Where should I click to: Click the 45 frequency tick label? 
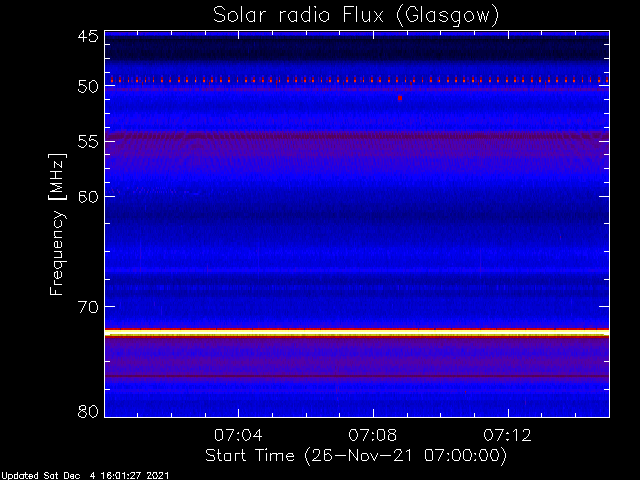(88, 36)
